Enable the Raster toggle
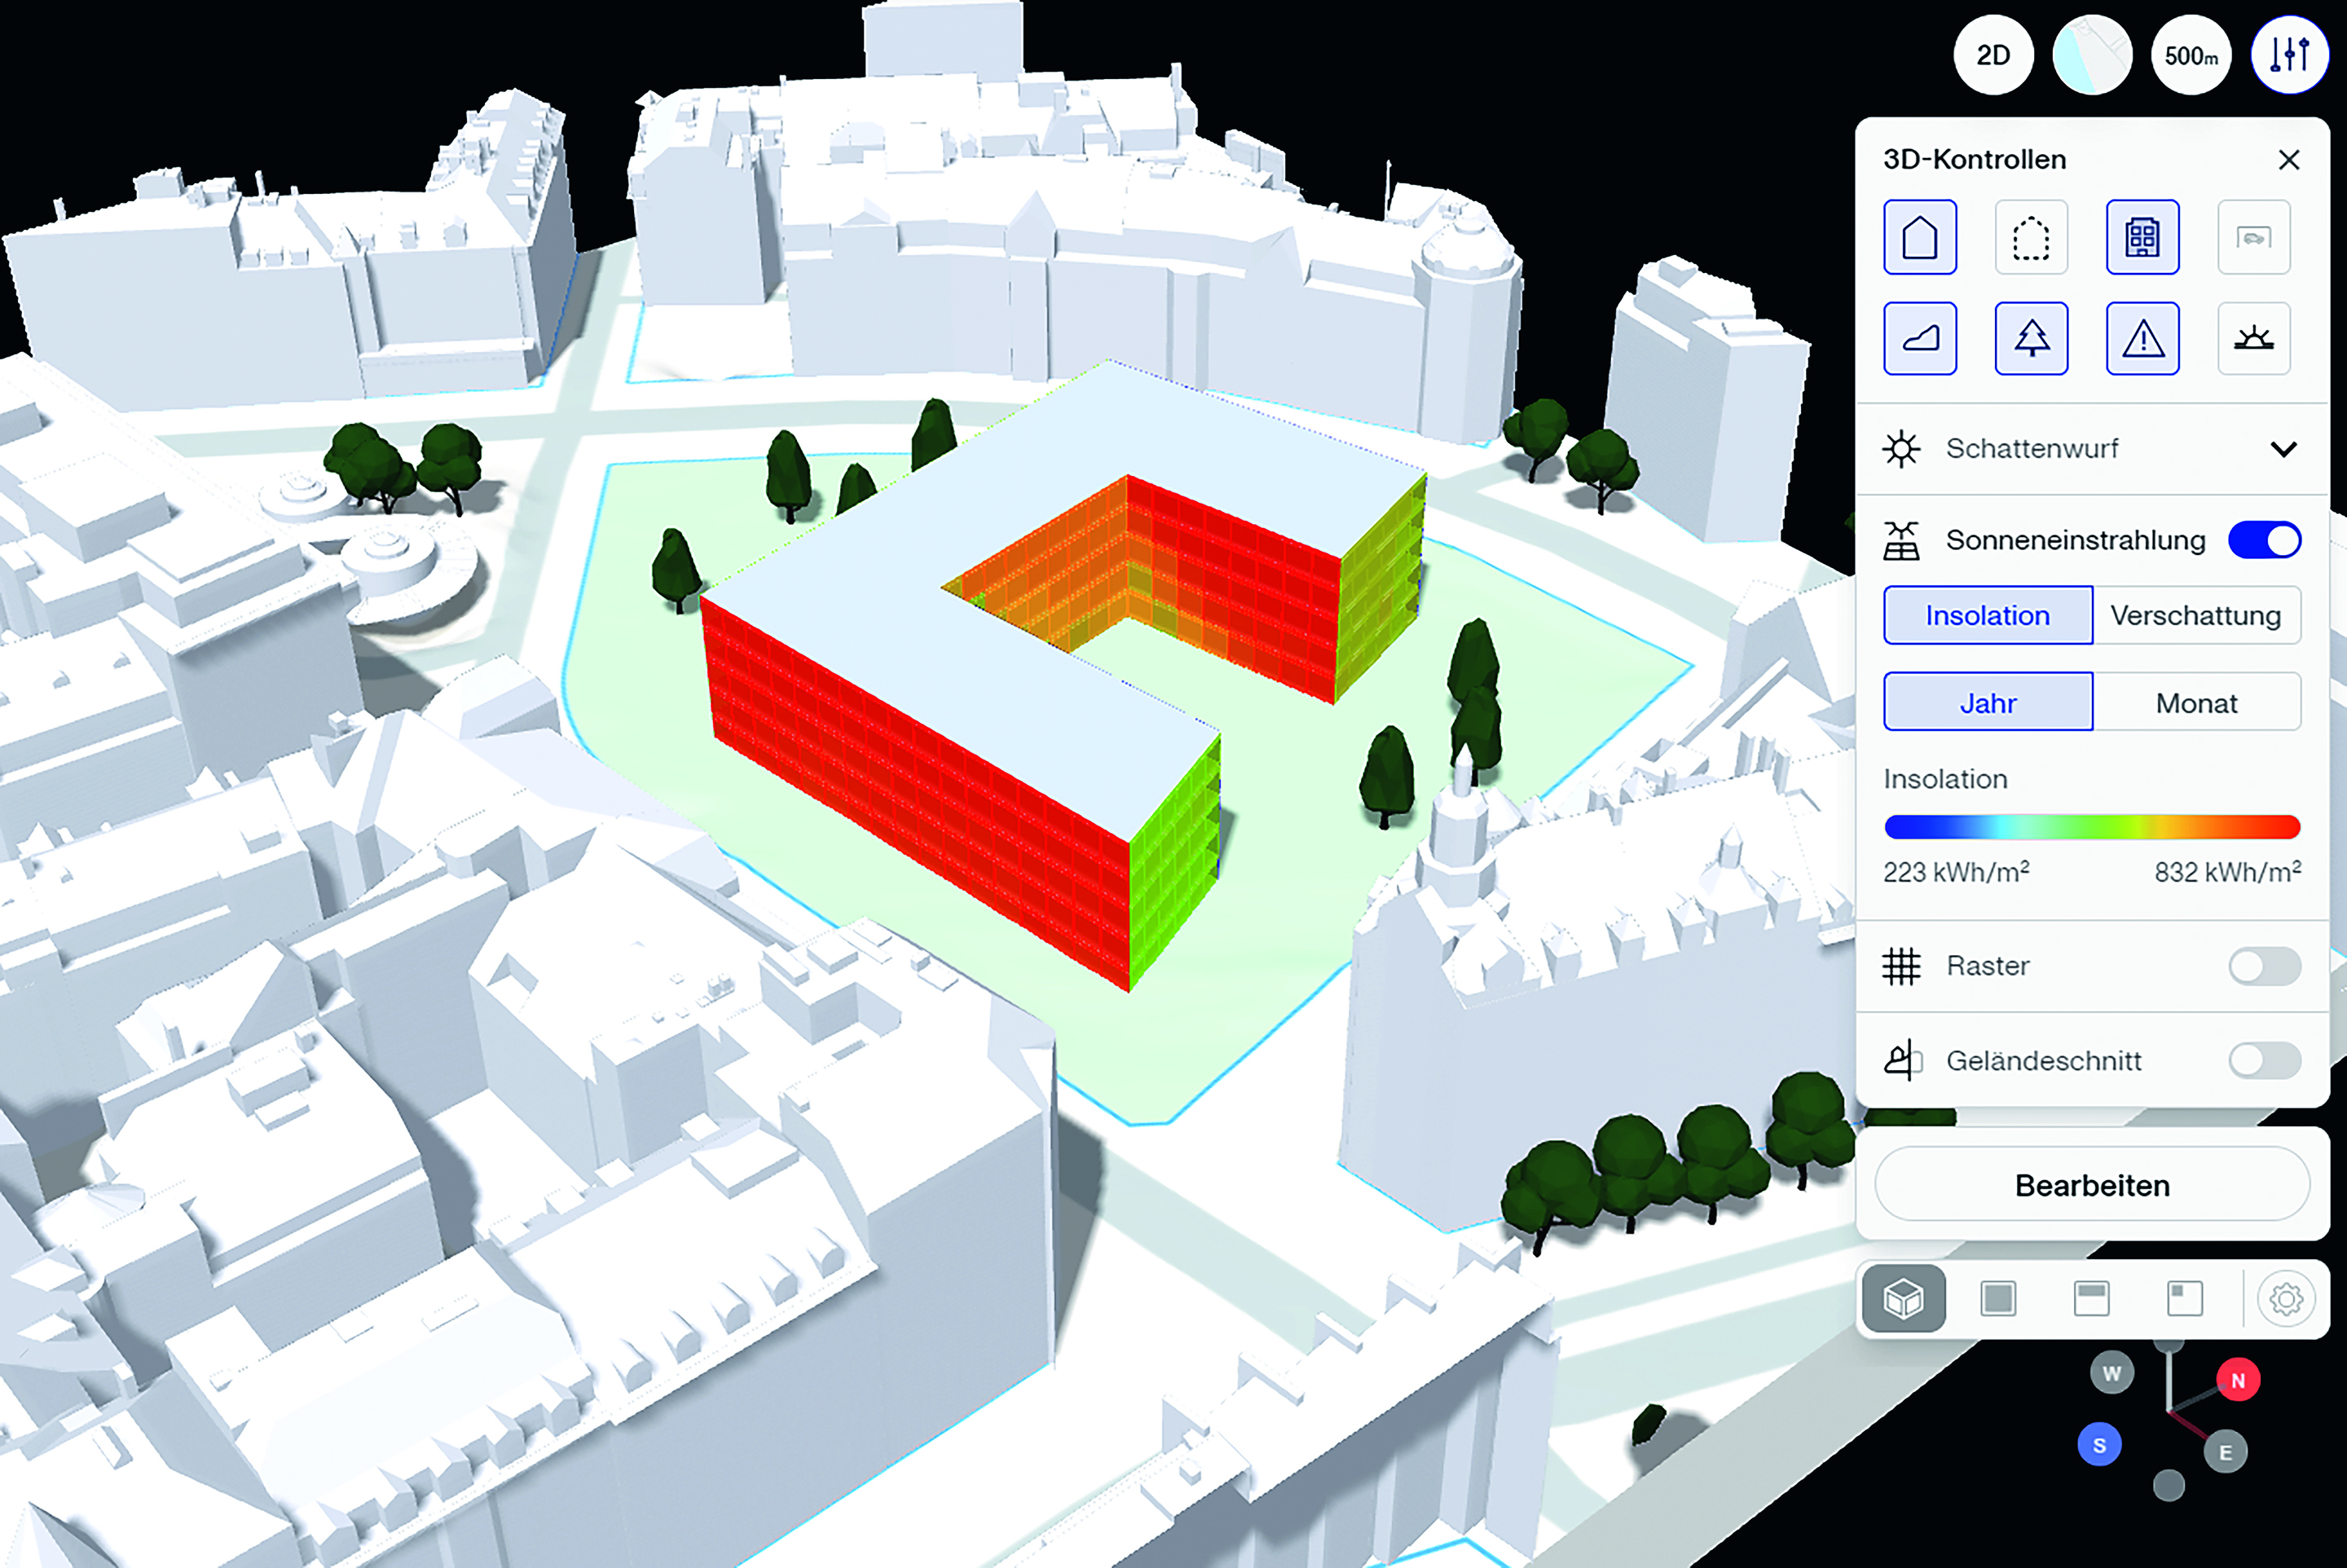Viewport: 2347px width, 1568px height. click(2264, 966)
